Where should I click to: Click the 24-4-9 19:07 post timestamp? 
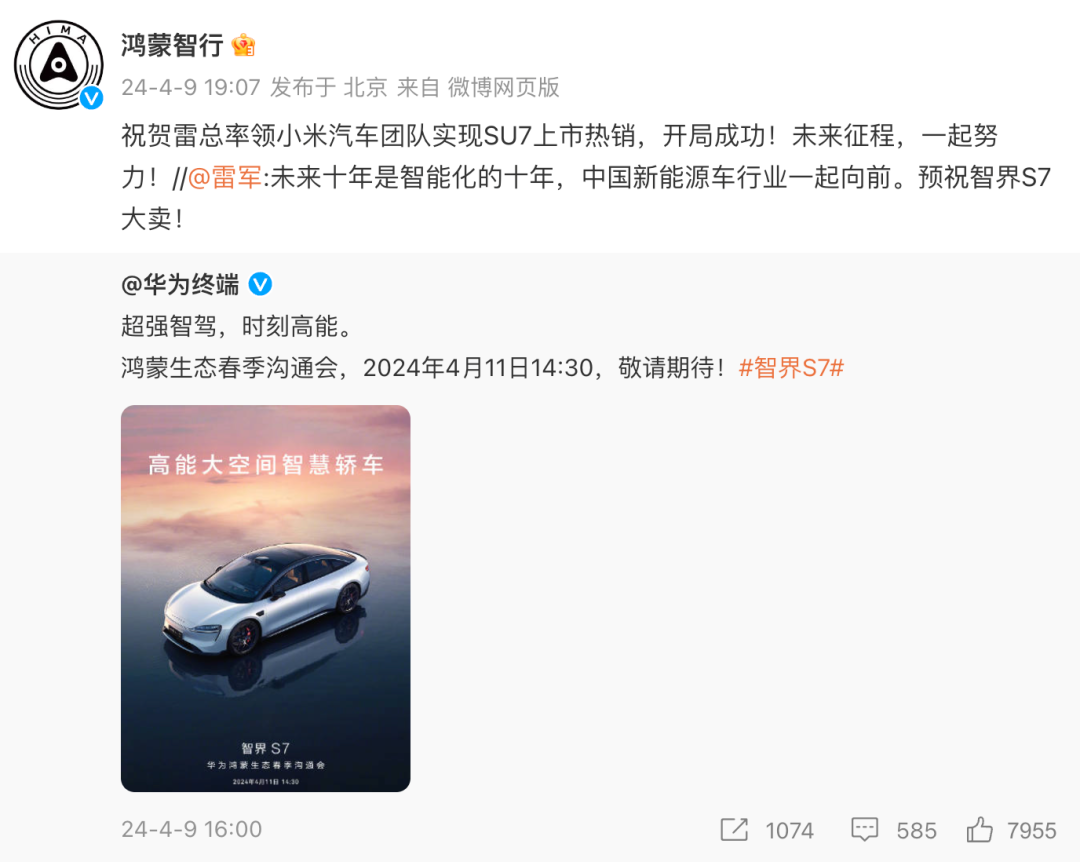point(191,88)
